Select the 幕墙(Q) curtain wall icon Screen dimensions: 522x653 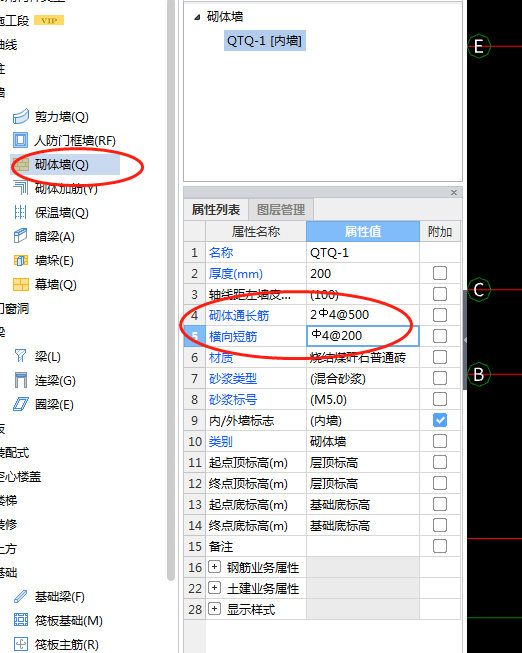tap(21, 284)
